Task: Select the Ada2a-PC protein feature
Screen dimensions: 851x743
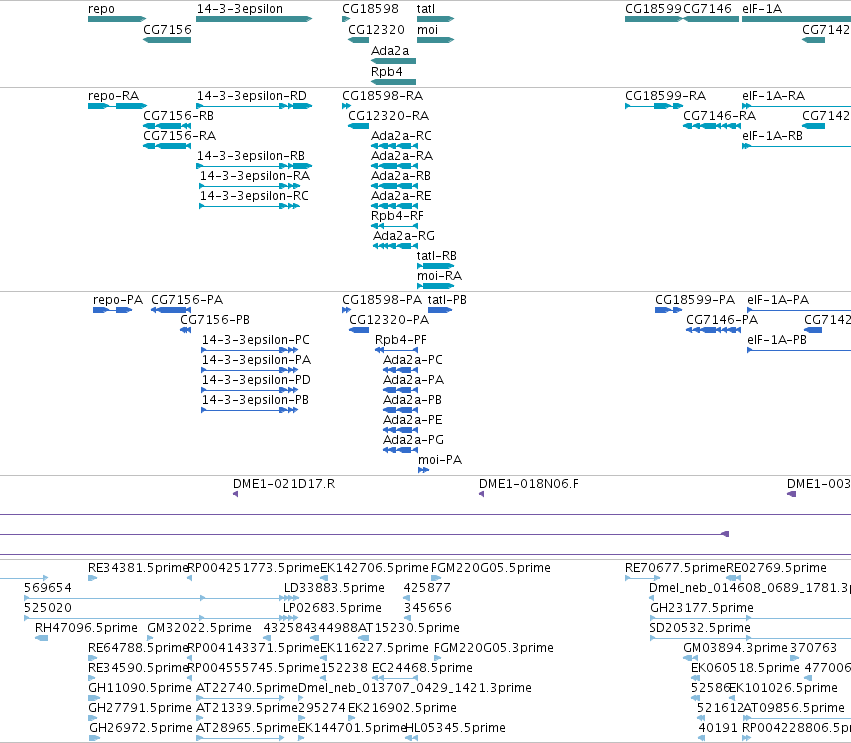Action: coord(400,370)
